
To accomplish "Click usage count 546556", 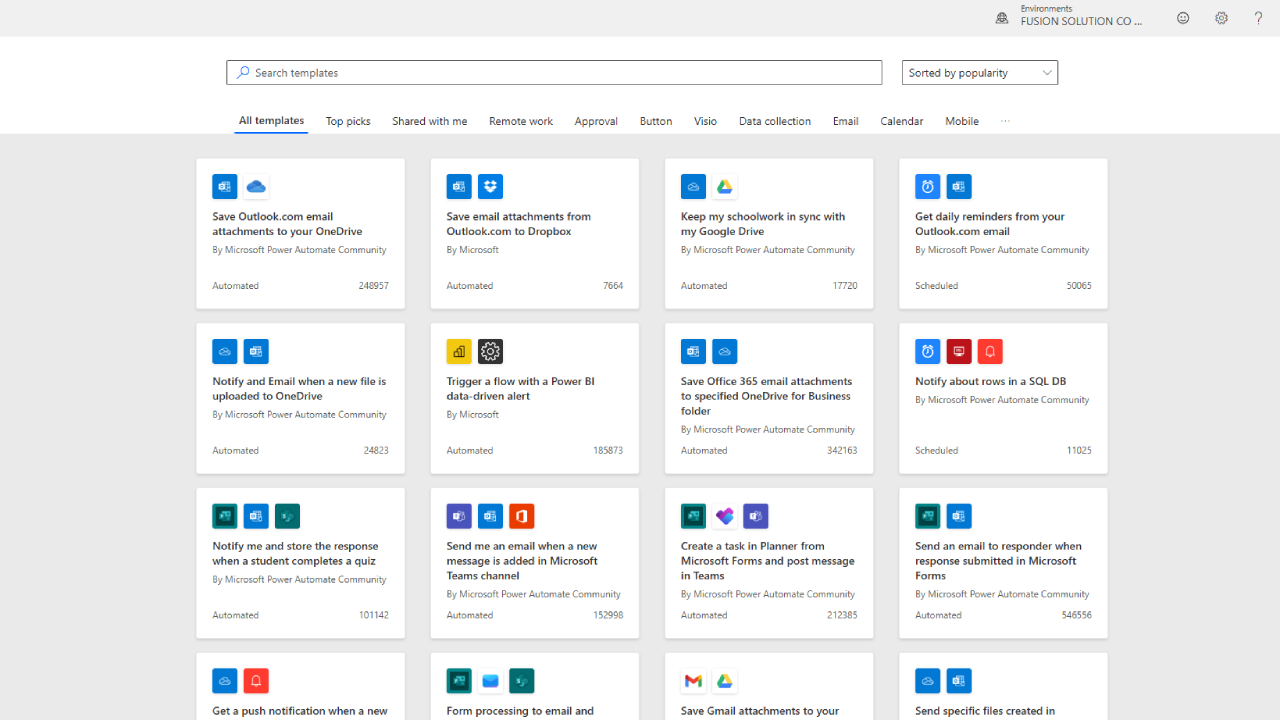I will [x=1076, y=615].
